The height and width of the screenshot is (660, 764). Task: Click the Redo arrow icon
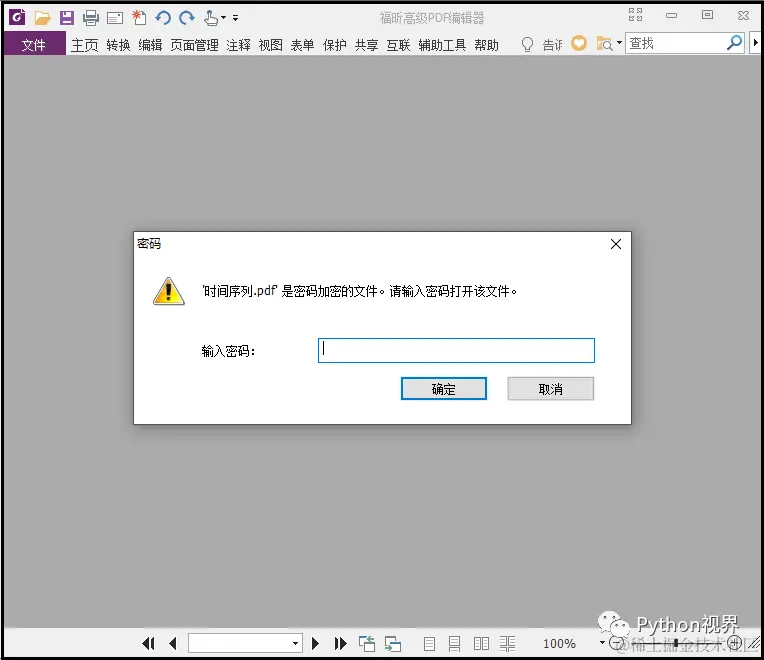coord(187,18)
